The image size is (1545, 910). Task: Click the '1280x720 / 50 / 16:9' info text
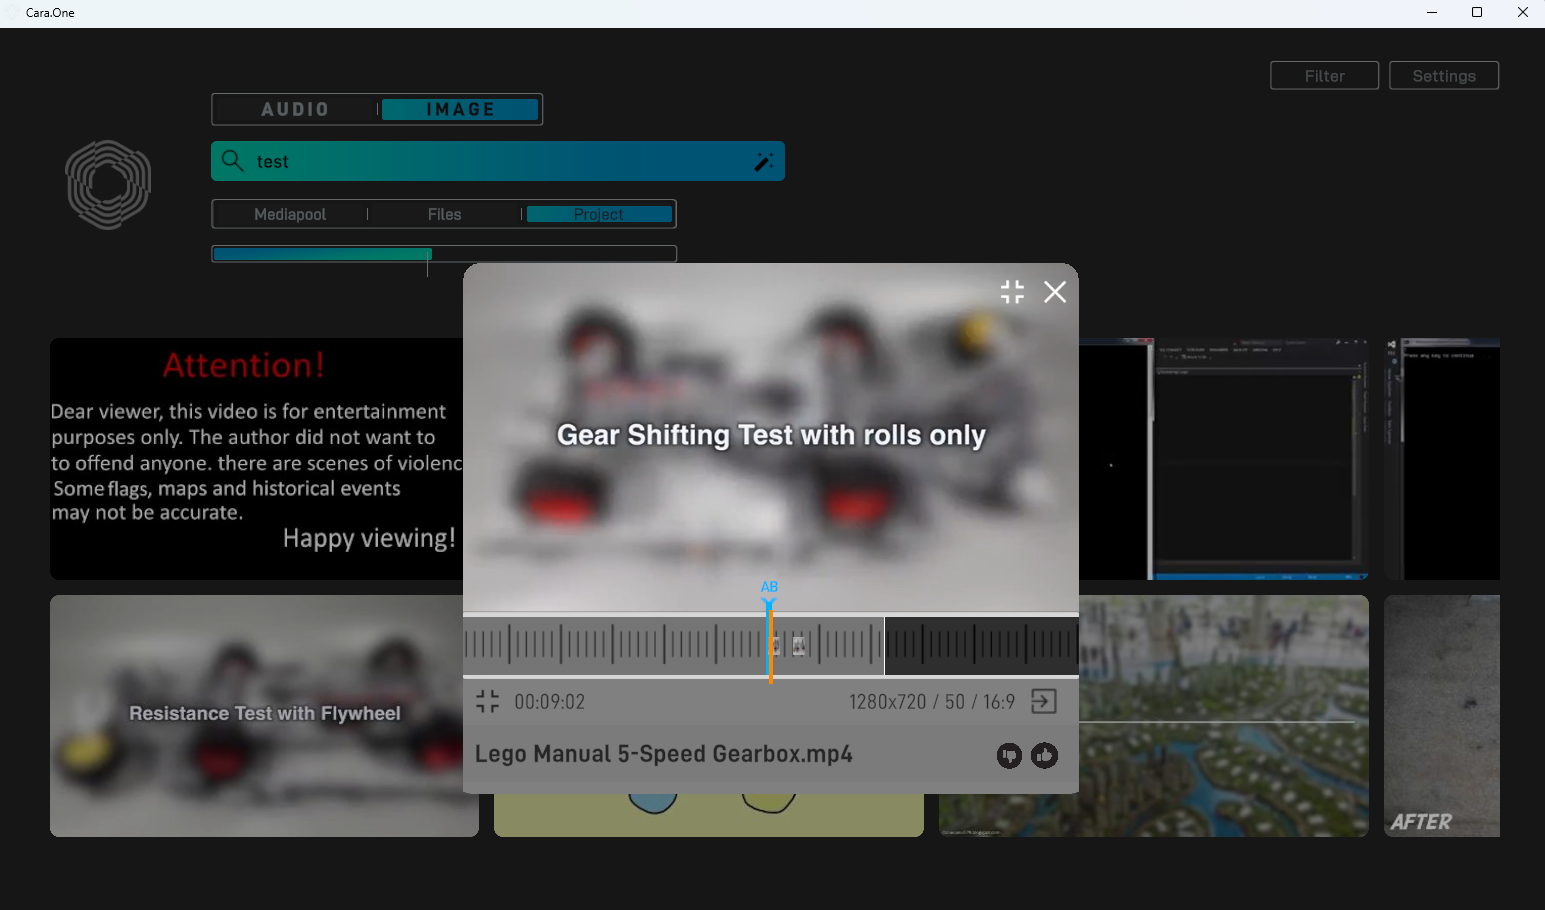[x=932, y=702]
